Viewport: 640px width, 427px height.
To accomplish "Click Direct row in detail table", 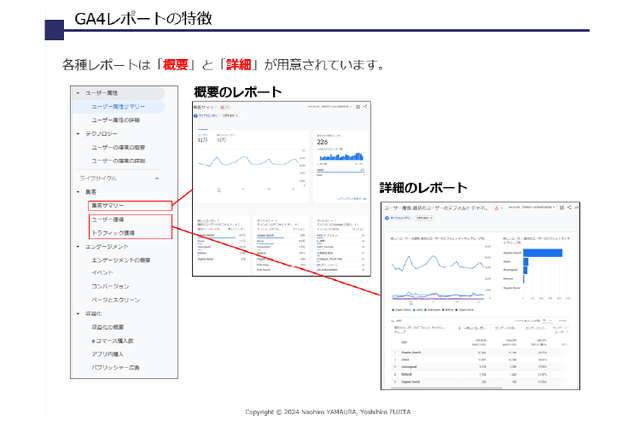I will (480, 360).
